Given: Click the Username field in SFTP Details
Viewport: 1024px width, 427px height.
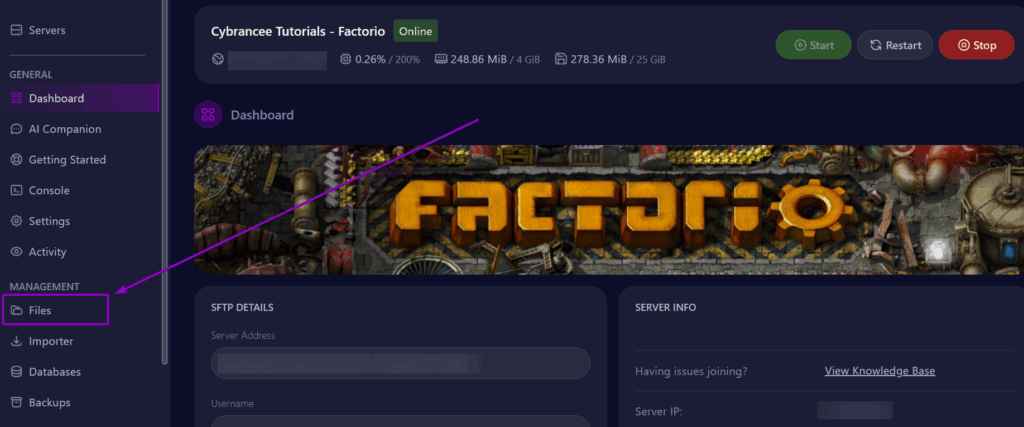Looking at the screenshot, I should coord(400,421).
